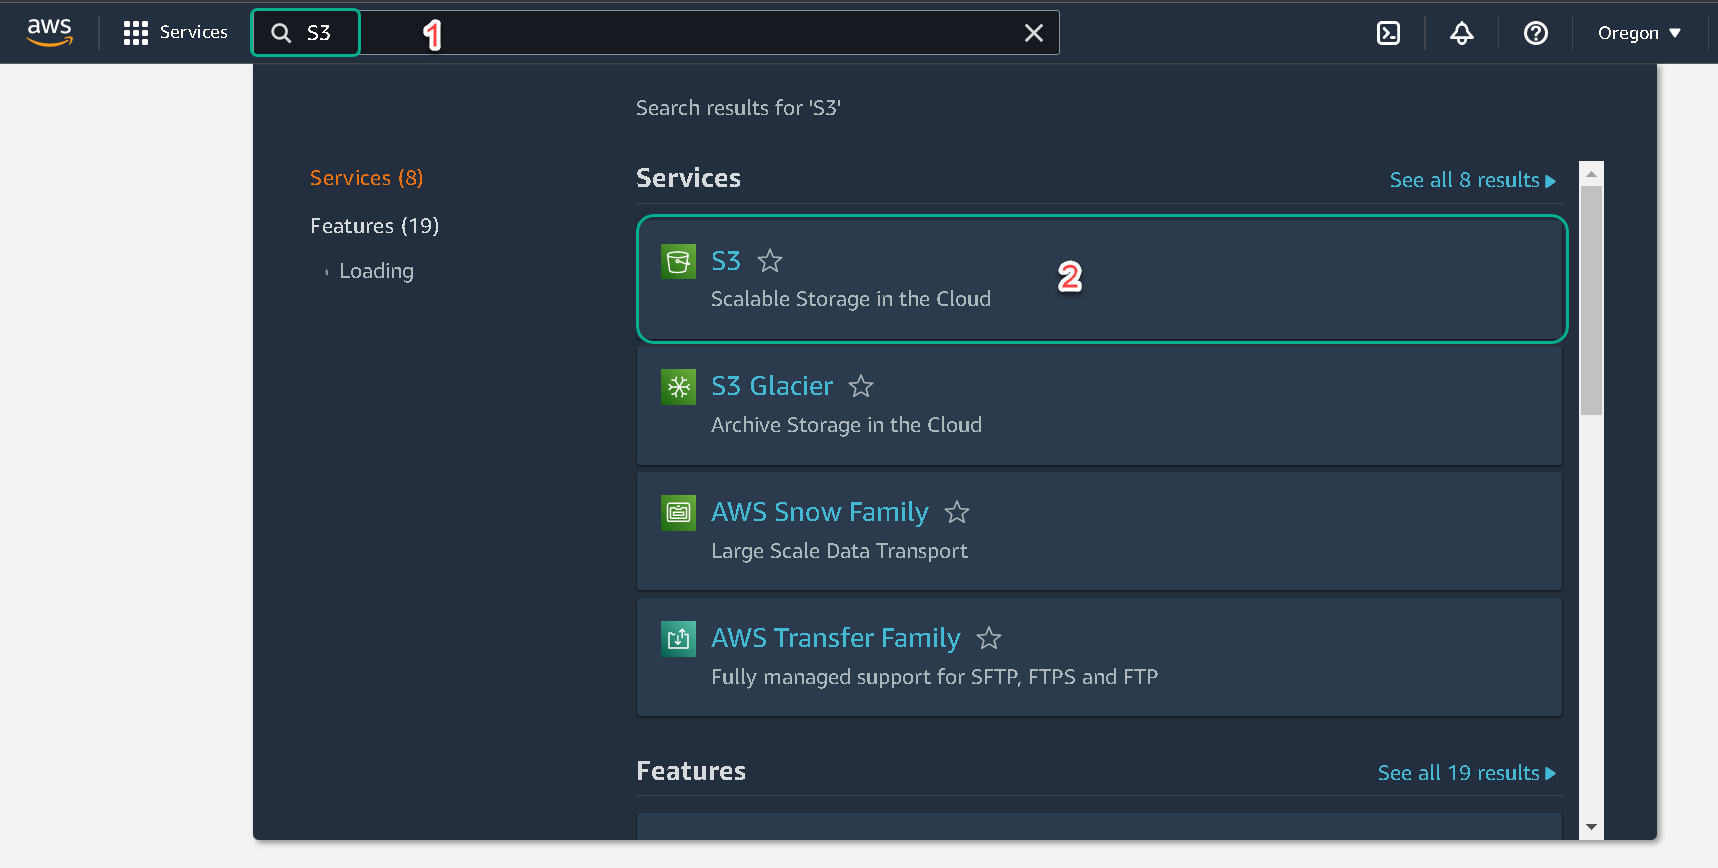
Task: Select the Features (19) filter
Action: point(374,226)
